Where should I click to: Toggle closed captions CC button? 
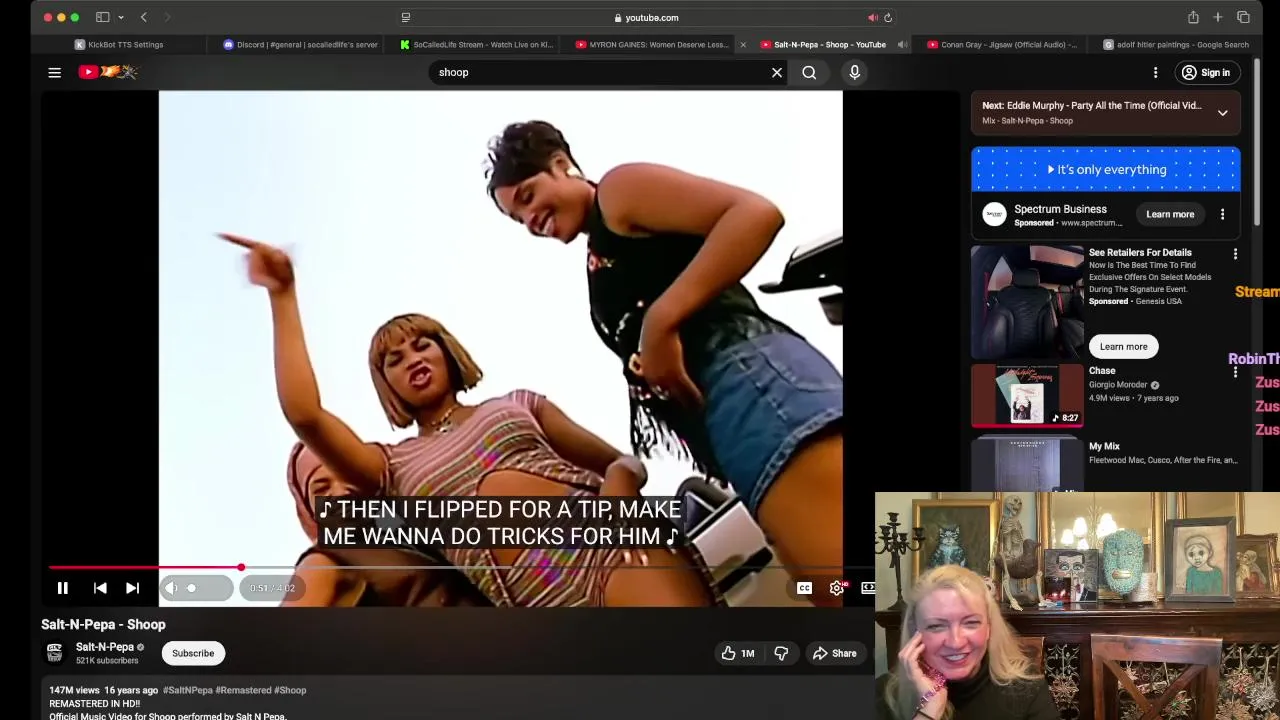pos(804,588)
